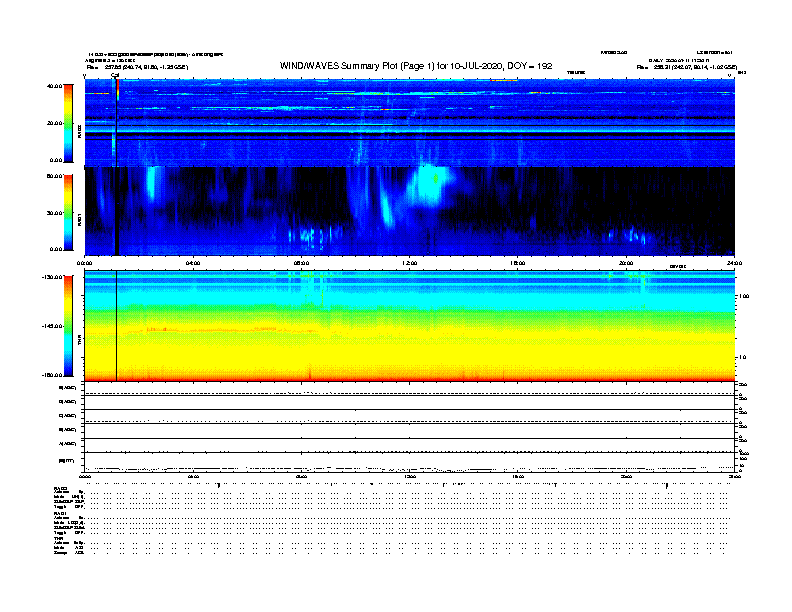This screenshot has height=612, width=792.
Task: Click the 100 tick on TNR right axis
Action: pyautogui.click(x=744, y=296)
